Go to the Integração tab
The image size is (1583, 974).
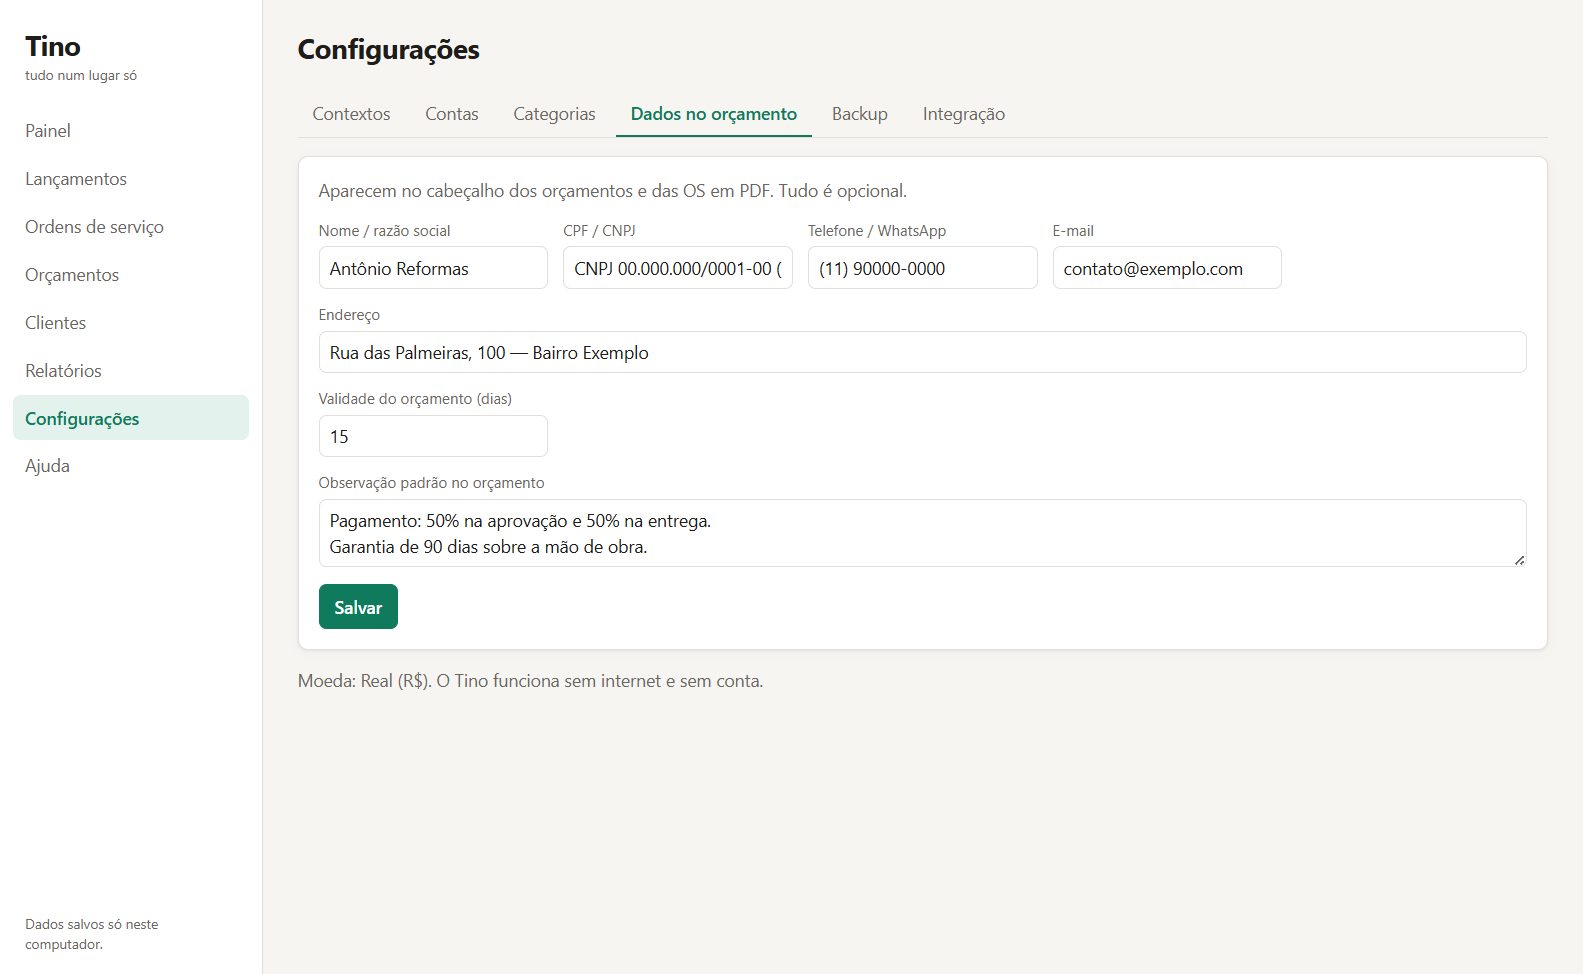tap(964, 114)
